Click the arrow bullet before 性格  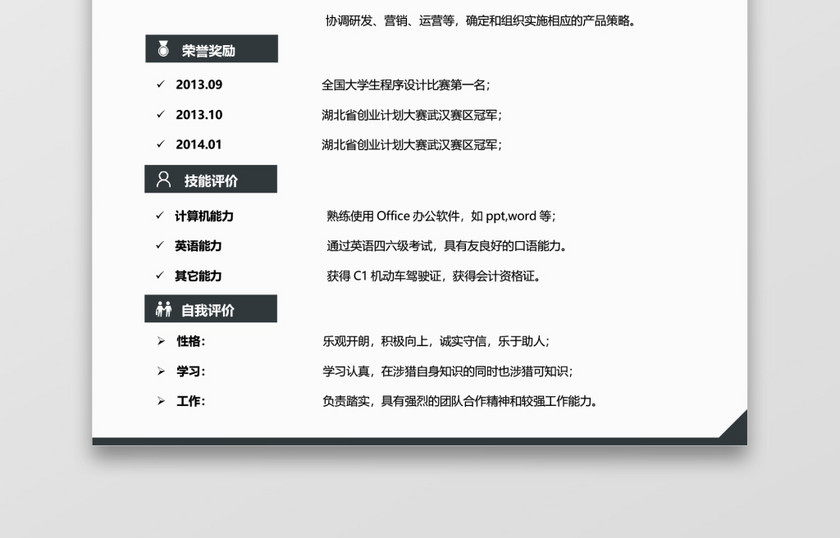(161, 341)
